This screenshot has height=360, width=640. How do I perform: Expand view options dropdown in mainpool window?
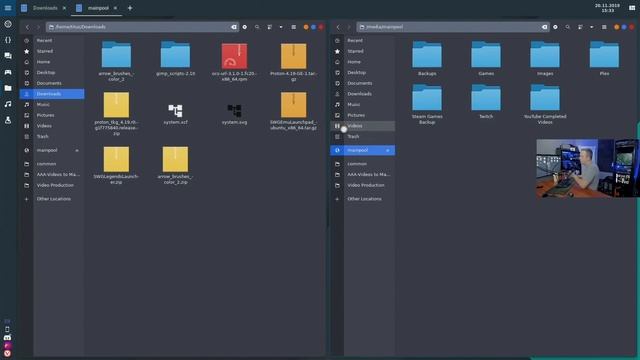point(591,27)
